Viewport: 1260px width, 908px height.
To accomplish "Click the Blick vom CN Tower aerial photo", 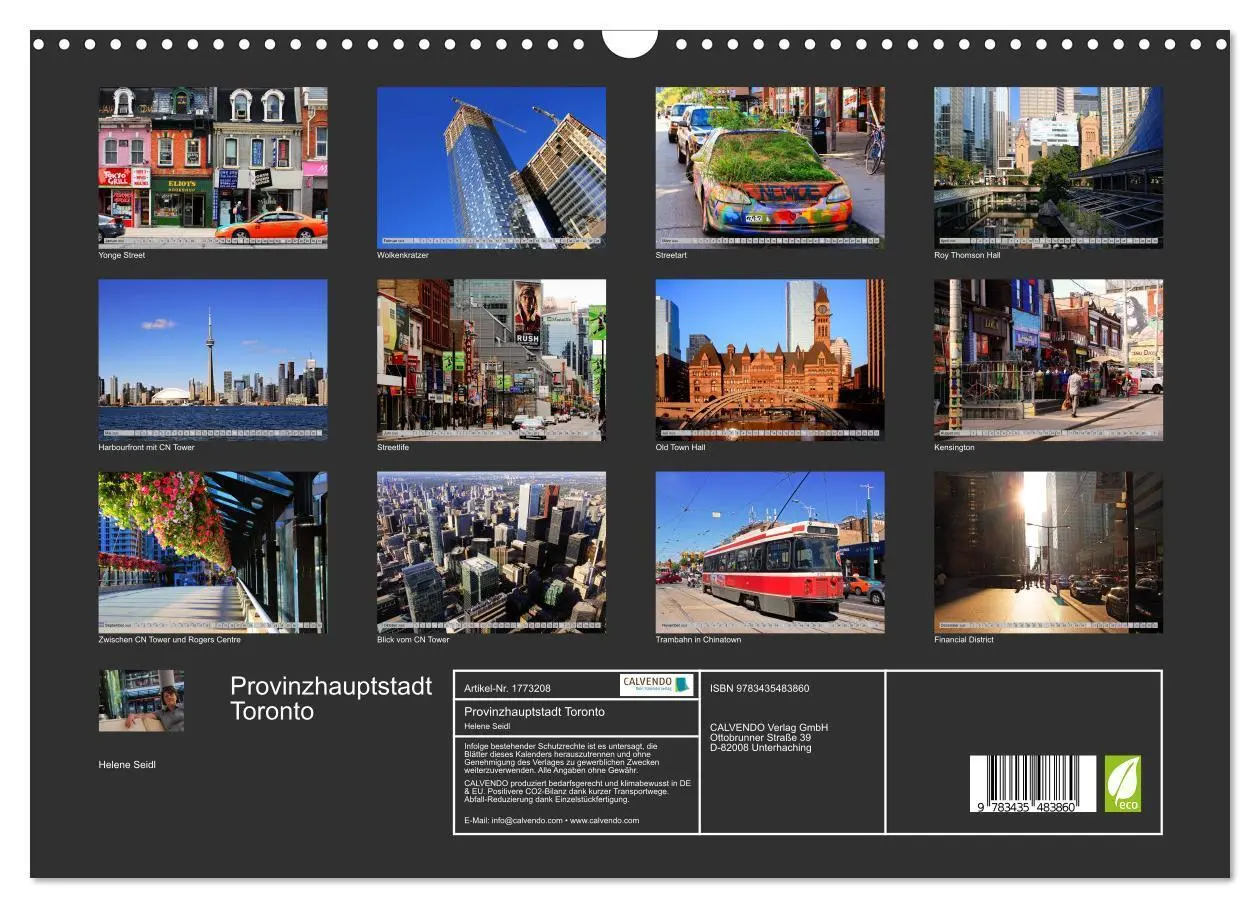I will coord(491,552).
